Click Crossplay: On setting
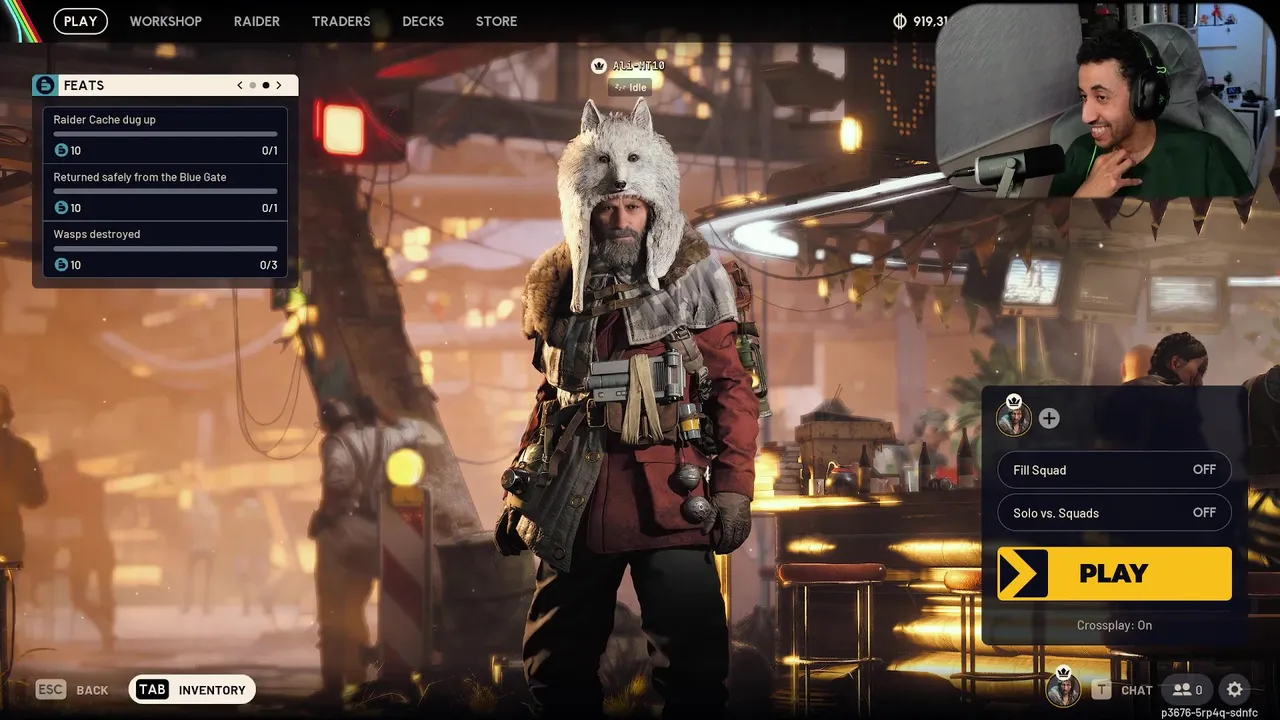 [1114, 625]
